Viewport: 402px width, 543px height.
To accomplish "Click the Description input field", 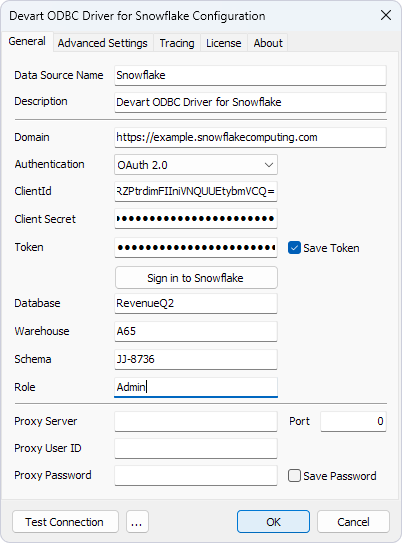I will 250,103.
